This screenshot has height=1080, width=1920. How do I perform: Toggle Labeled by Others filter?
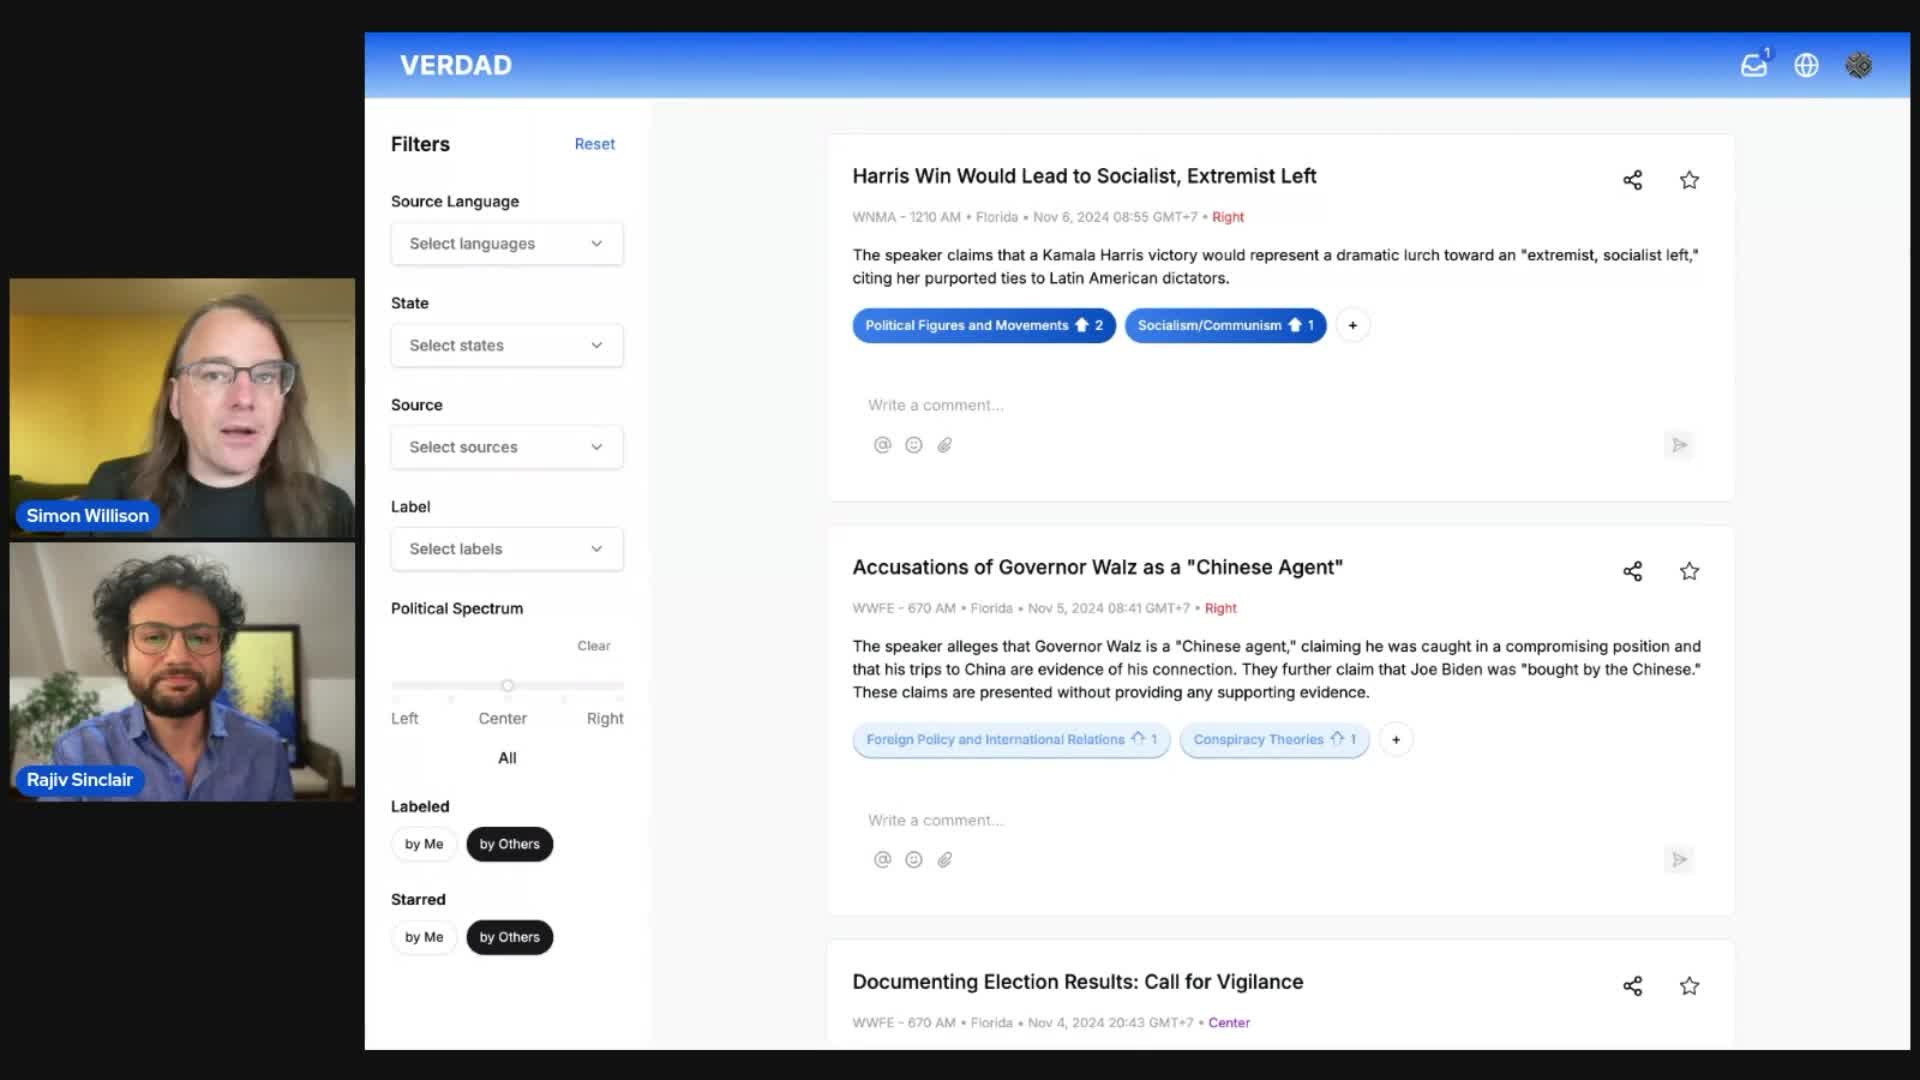point(509,844)
